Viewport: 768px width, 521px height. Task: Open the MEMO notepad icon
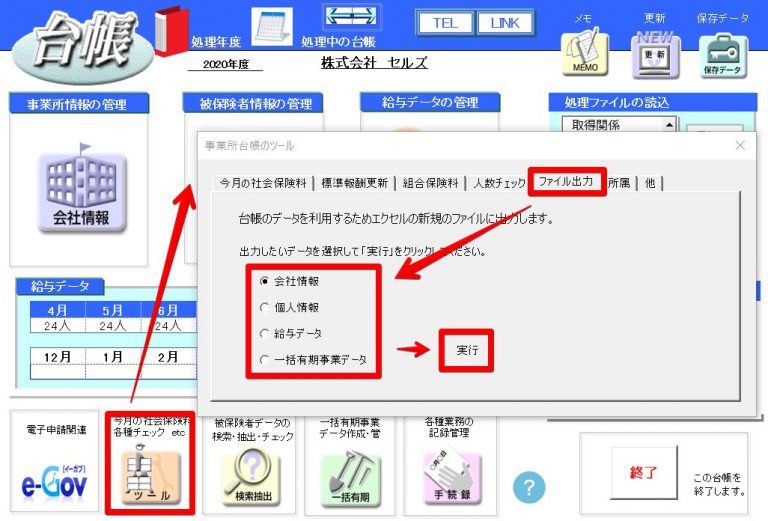tap(585, 53)
